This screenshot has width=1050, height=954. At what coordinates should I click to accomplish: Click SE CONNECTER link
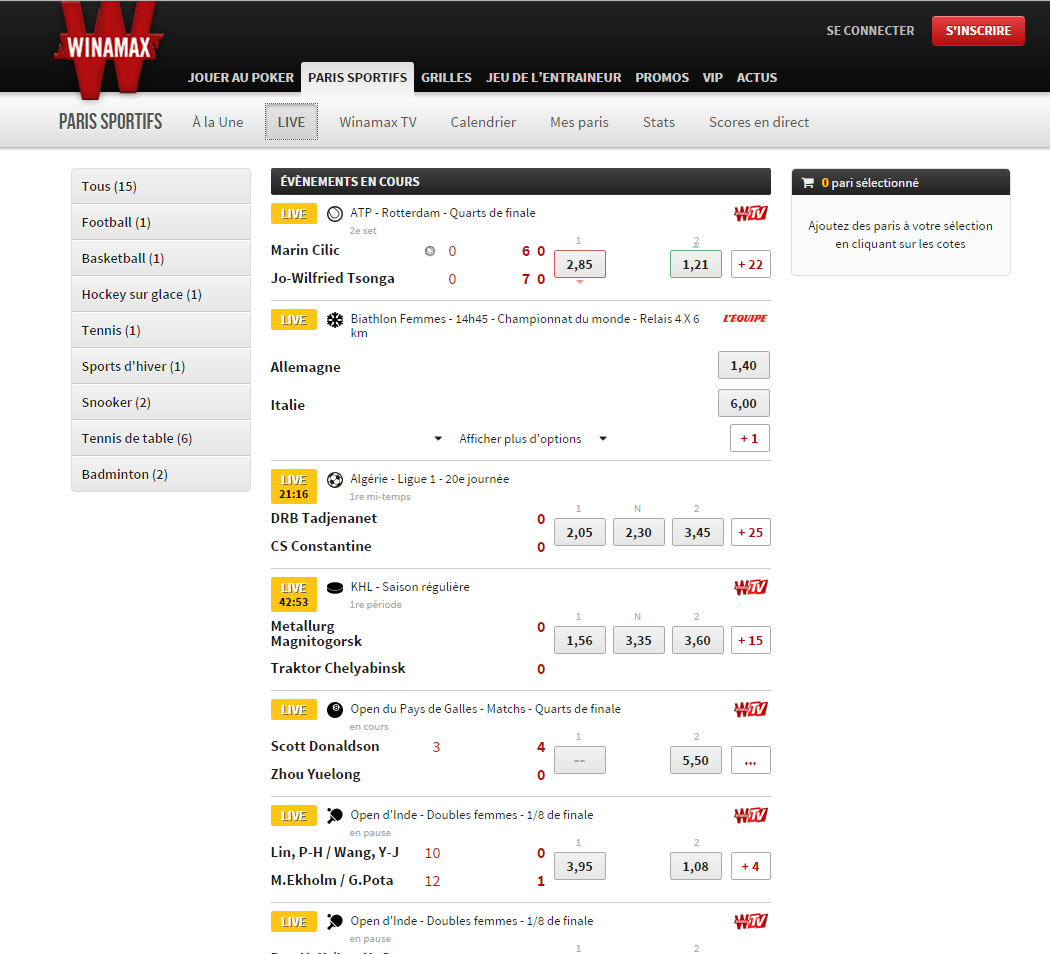click(x=870, y=31)
